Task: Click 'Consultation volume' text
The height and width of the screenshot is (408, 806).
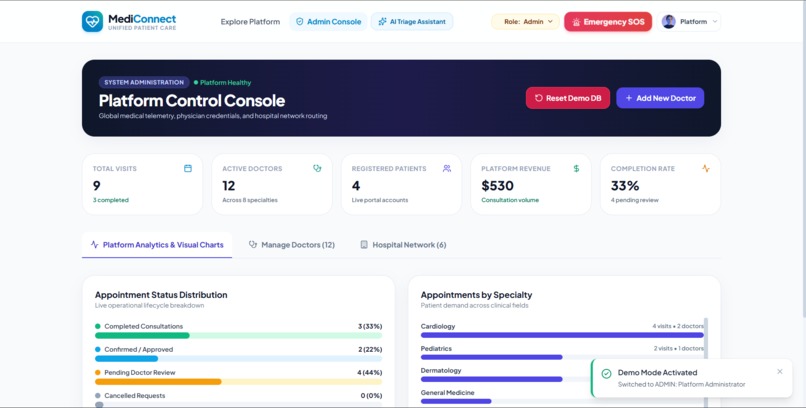Action: pos(510,200)
